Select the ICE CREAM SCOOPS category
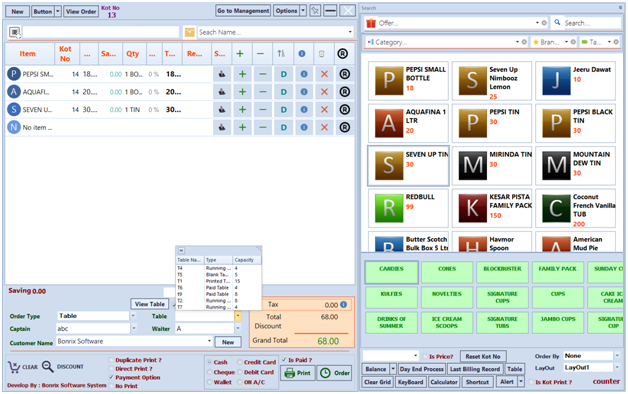Image resolution: width=628 pixels, height=394 pixels. (x=447, y=322)
